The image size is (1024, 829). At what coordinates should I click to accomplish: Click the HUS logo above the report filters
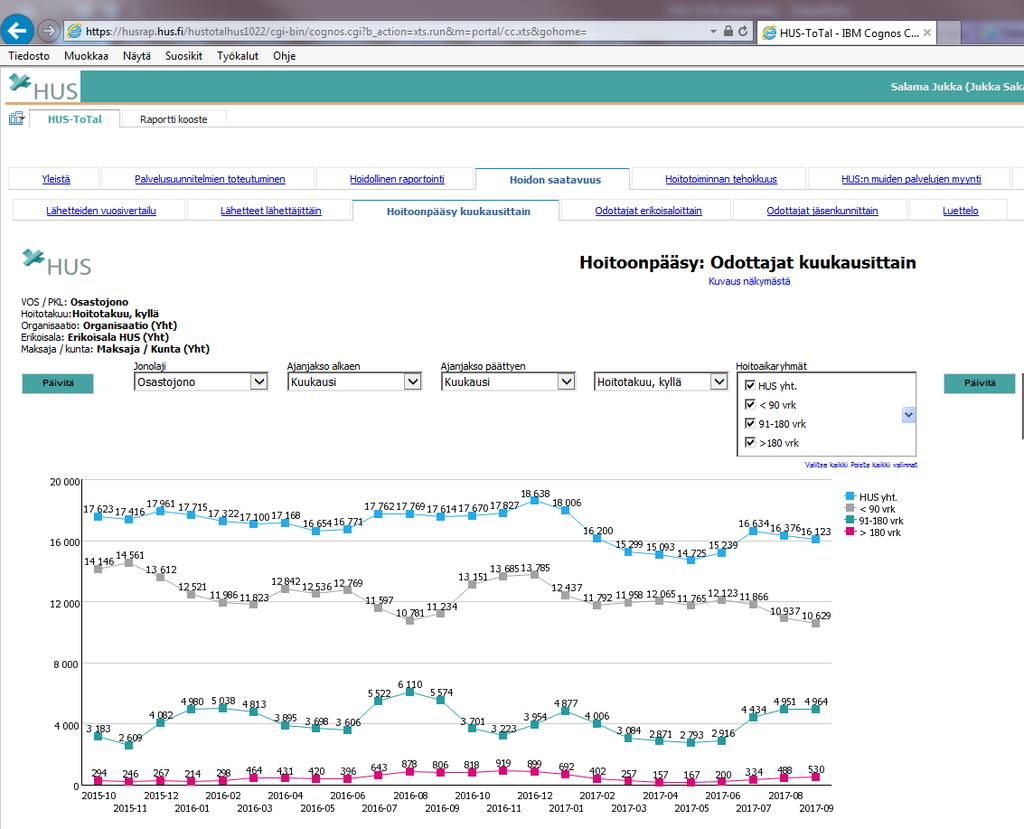(x=57, y=263)
